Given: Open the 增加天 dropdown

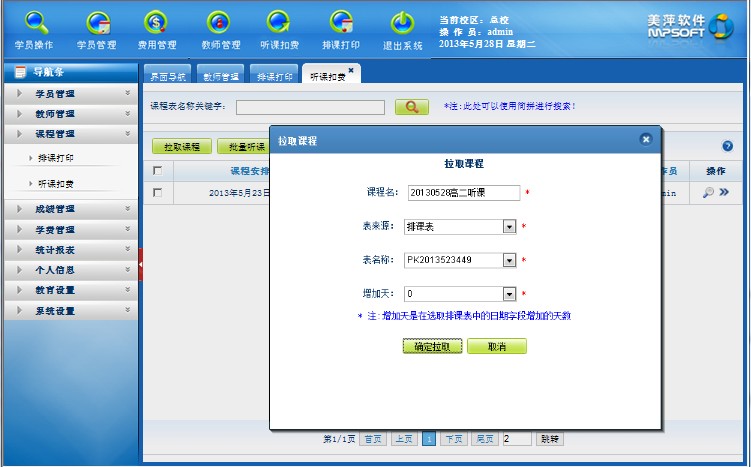Looking at the screenshot, I should pyautogui.click(x=509, y=294).
